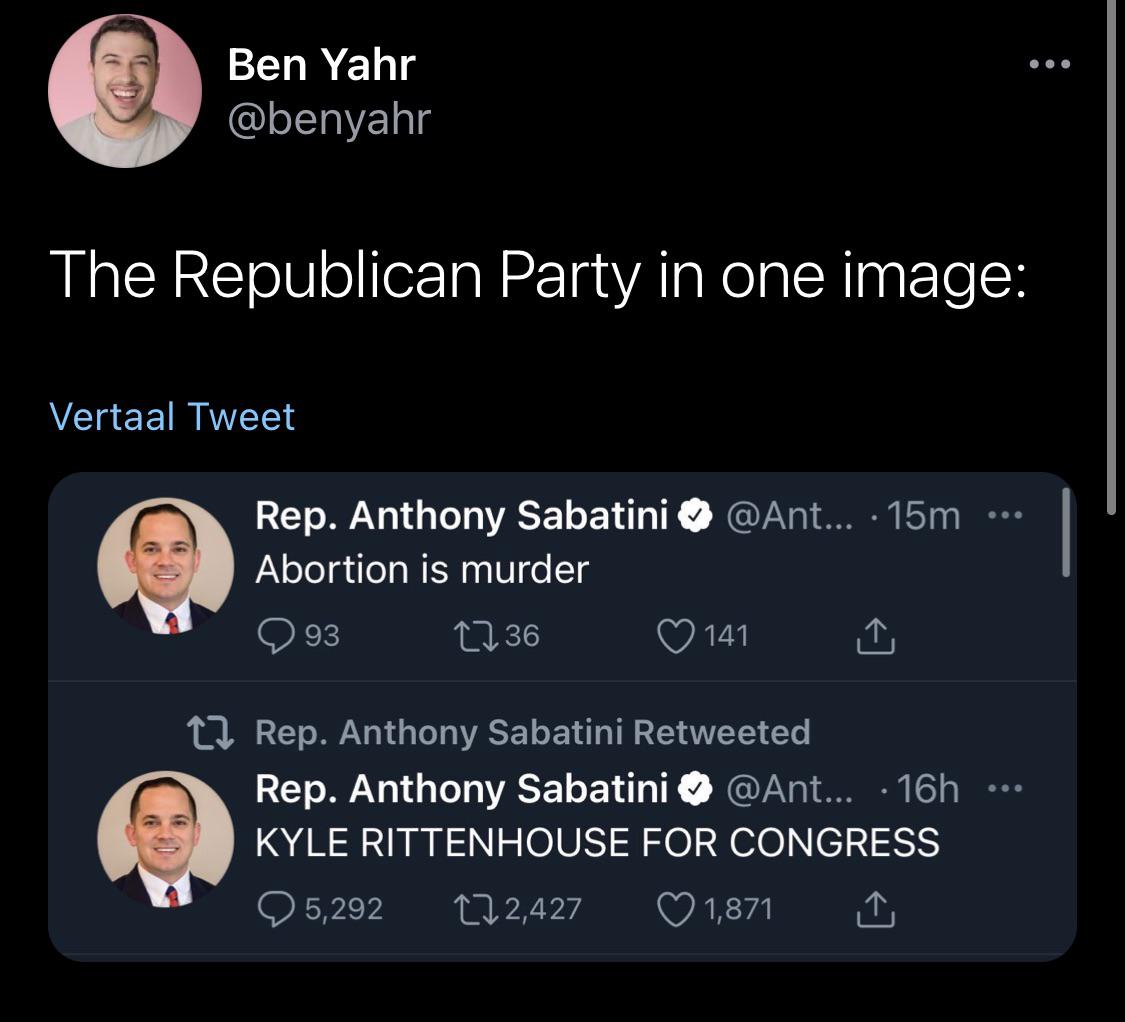Screen dimensions: 1125x1022
Task: Open more options on 'Abortion is murder' tweet
Action: click(x=1004, y=517)
